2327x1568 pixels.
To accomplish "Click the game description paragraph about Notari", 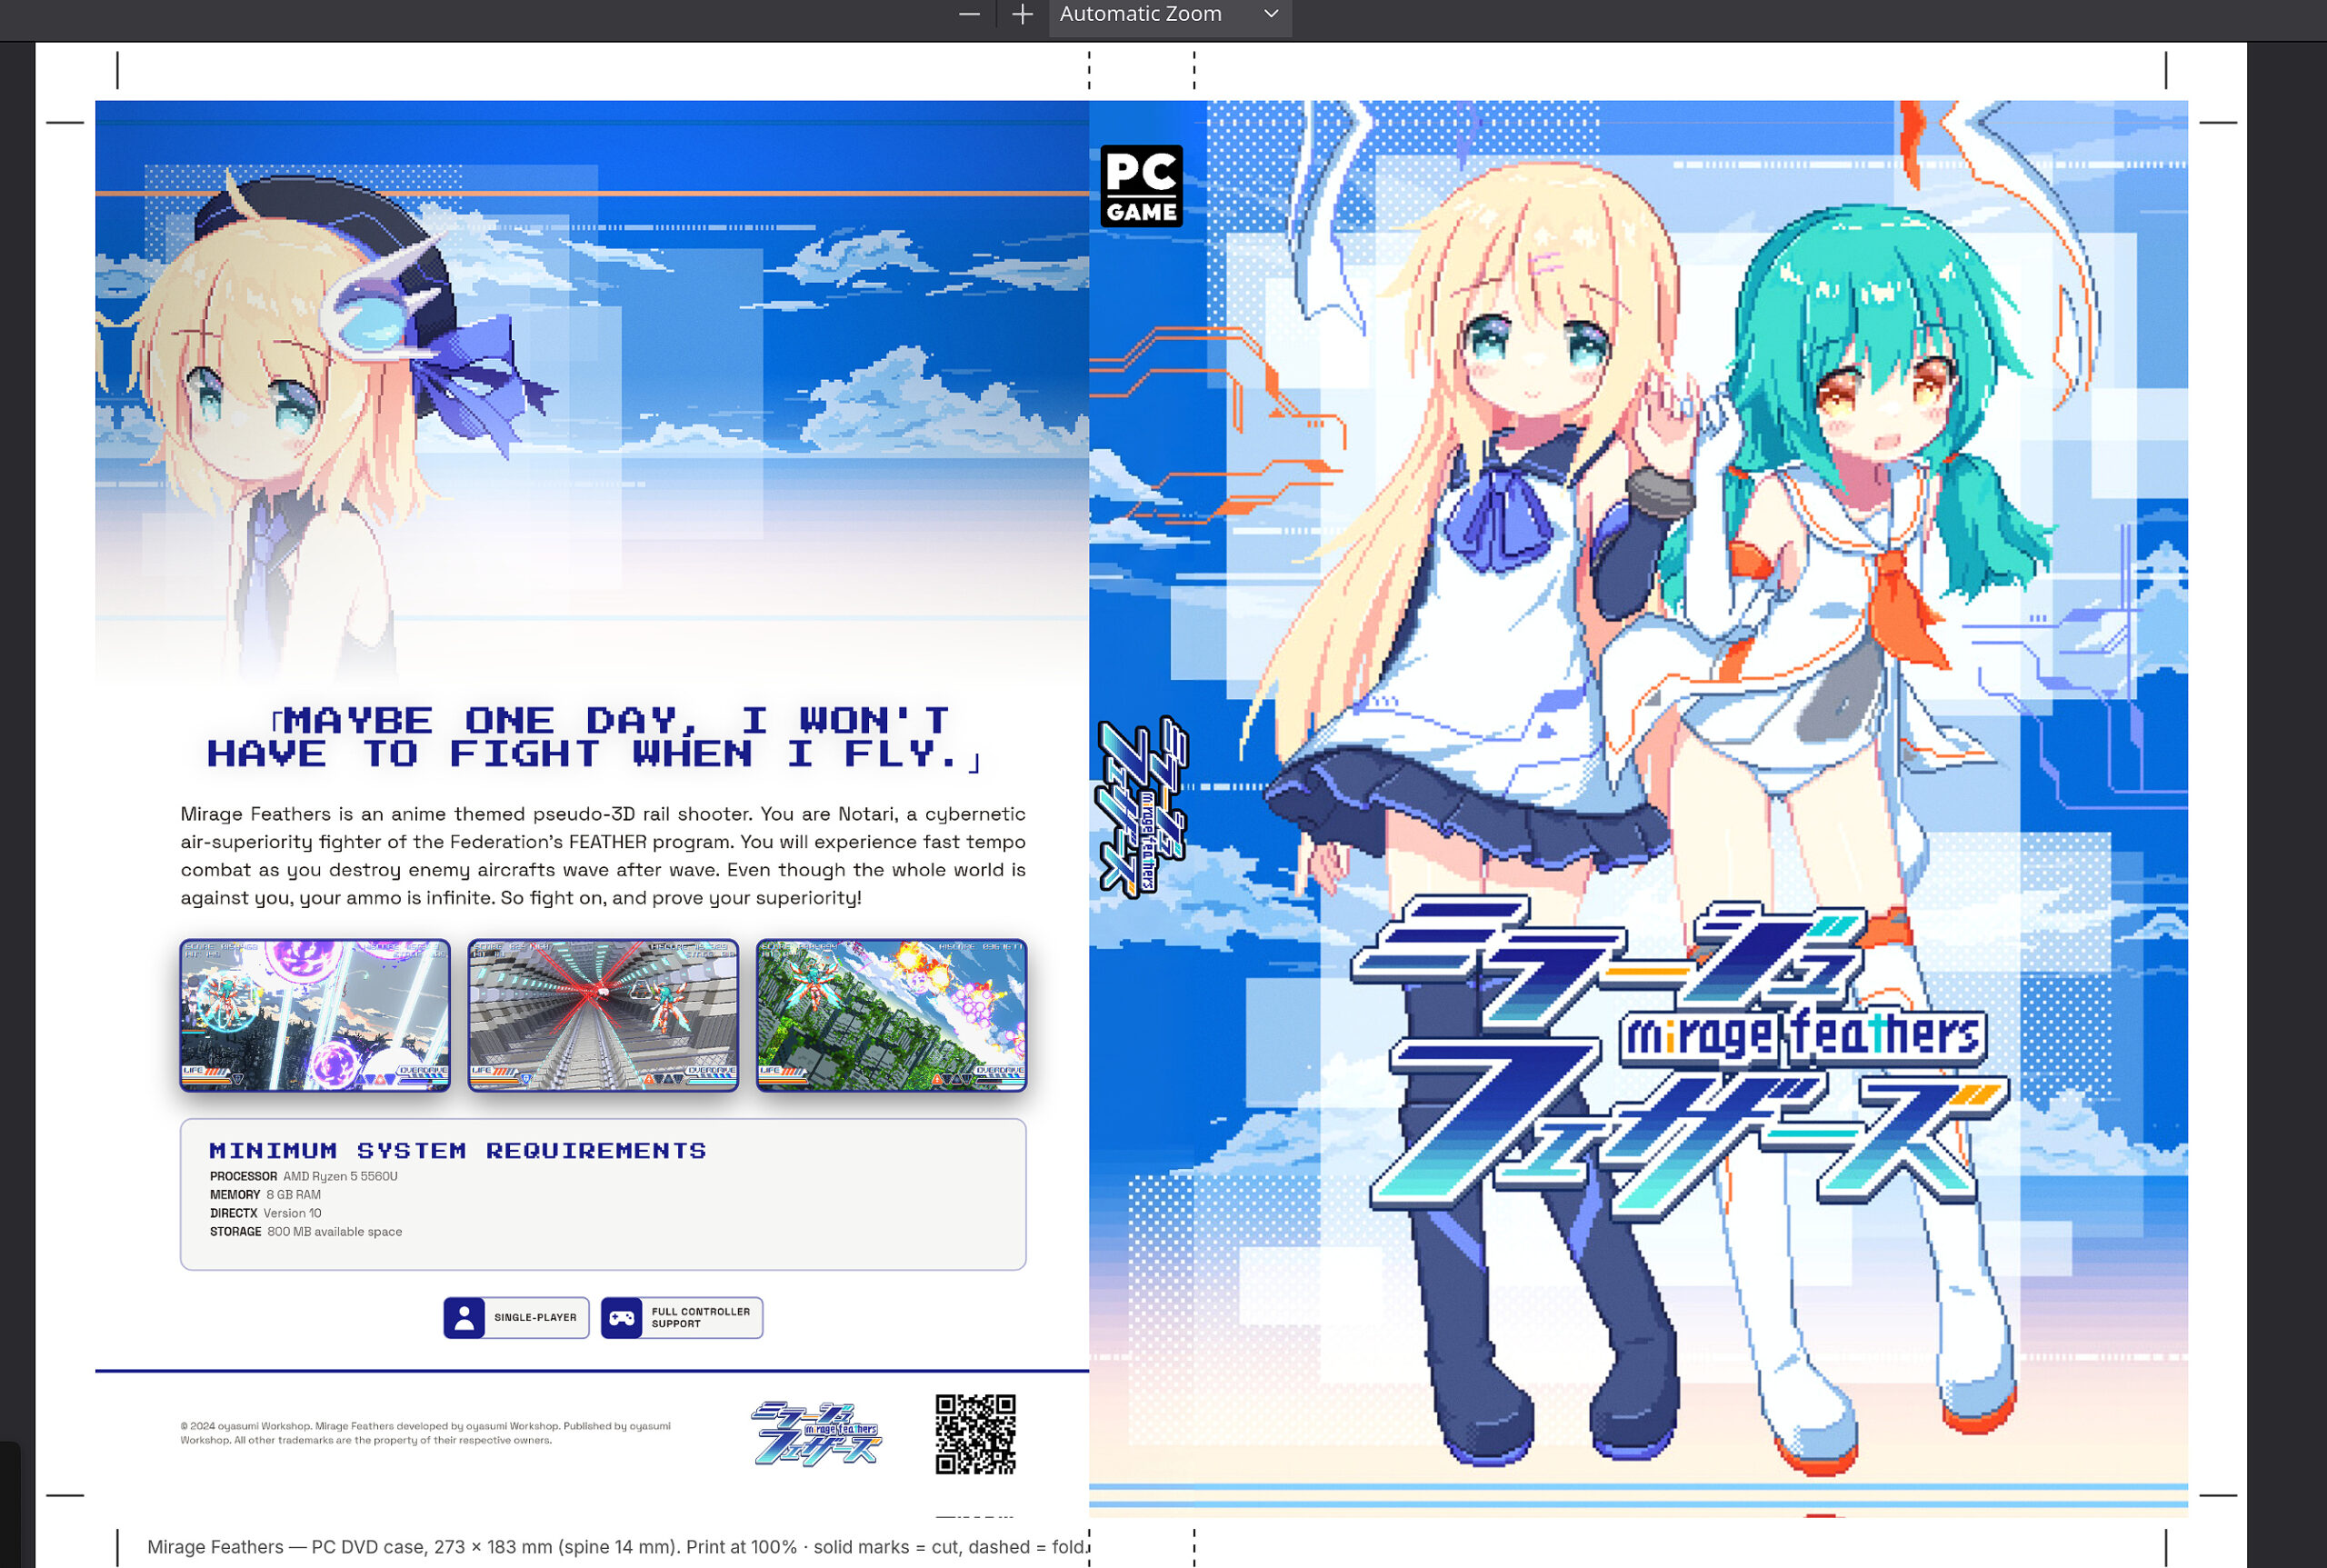I will pos(603,856).
